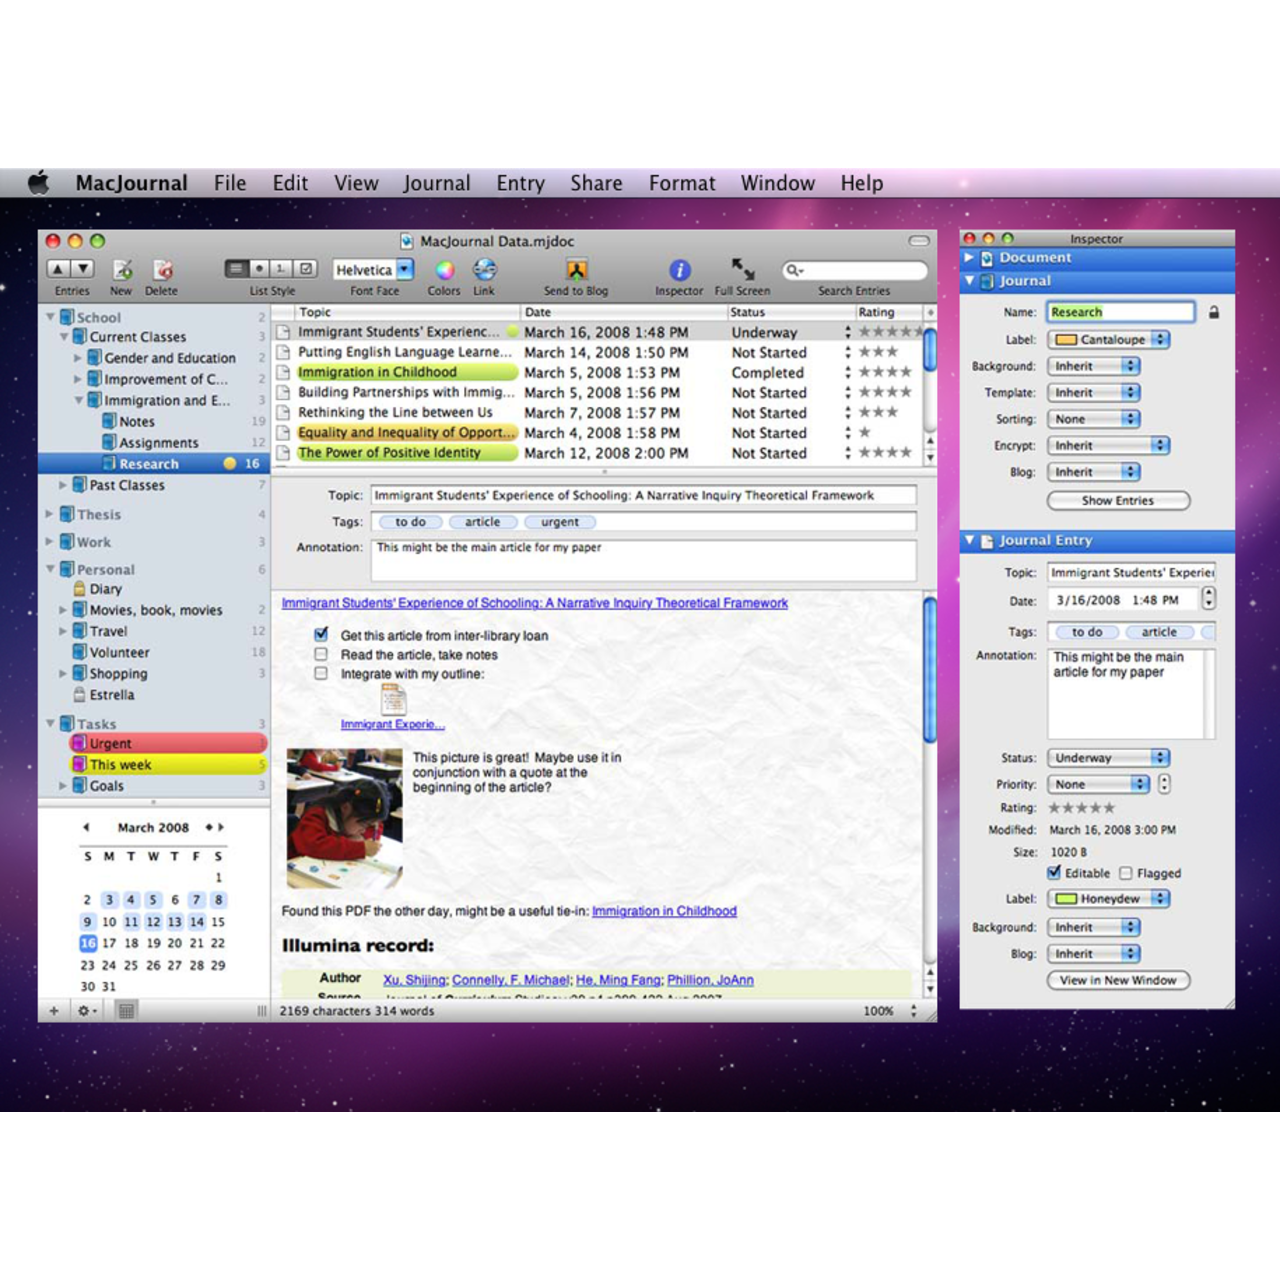
Task: Click the New entry toolbar icon
Action: point(122,270)
